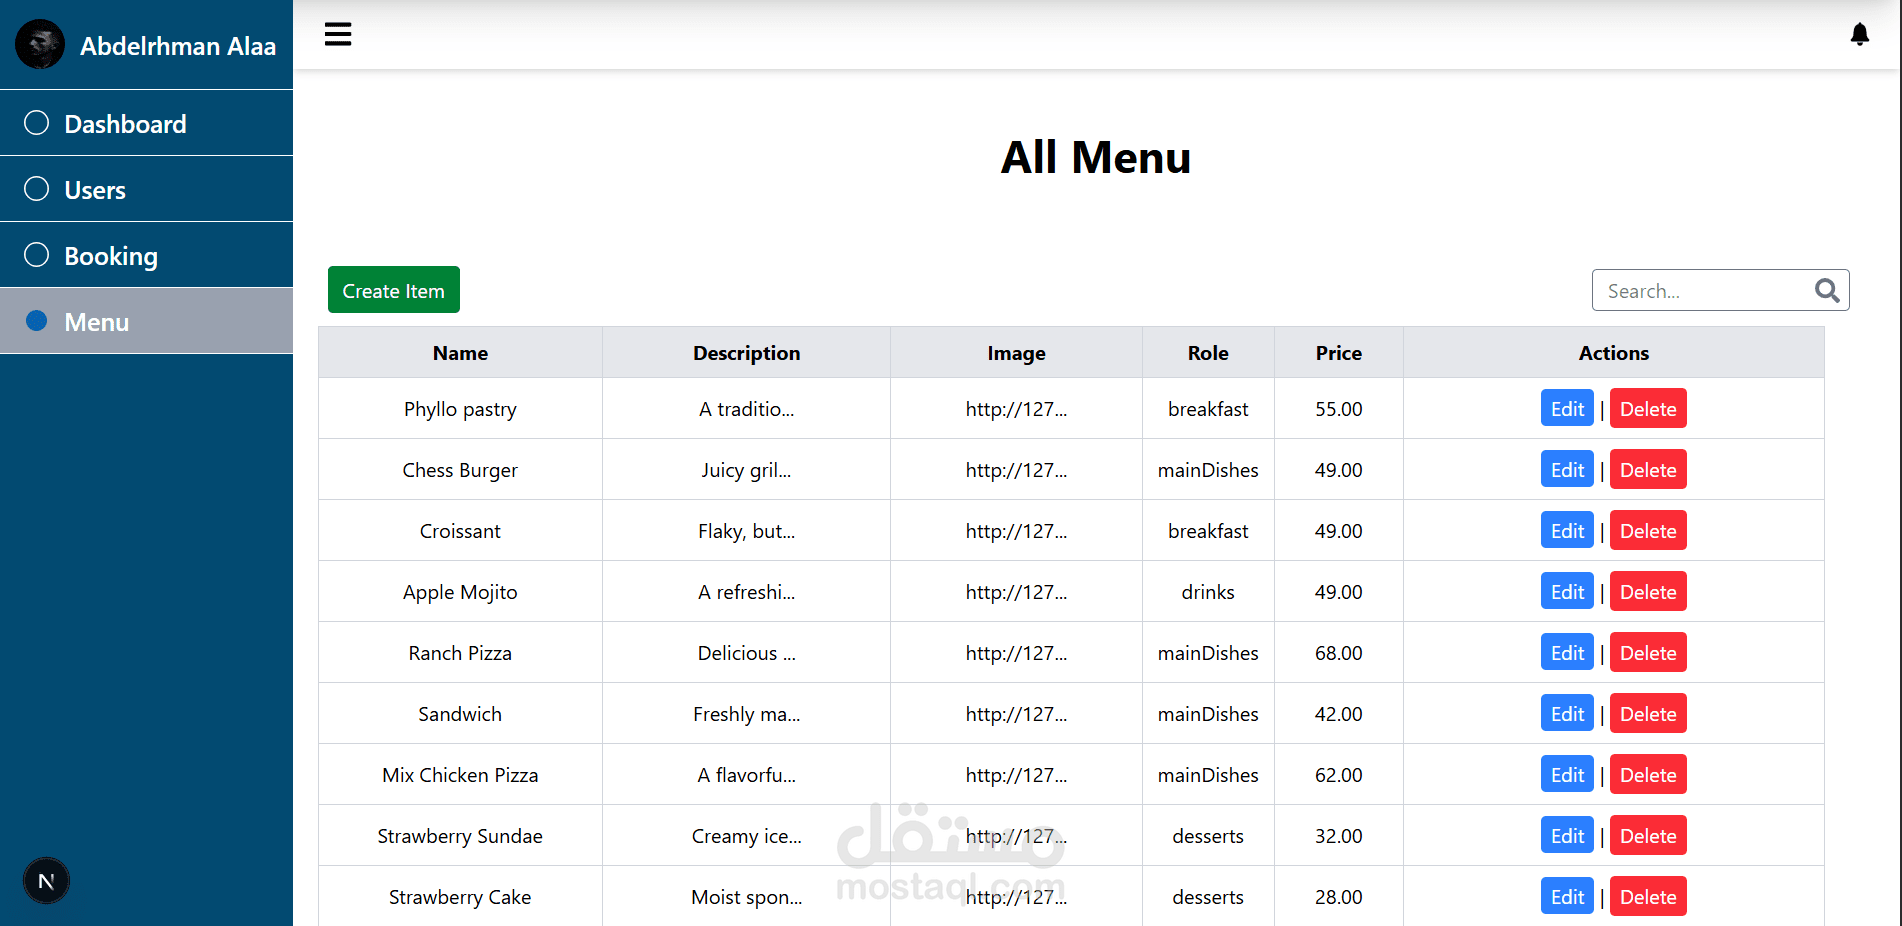Delete the Chess Burger item
This screenshot has height=926, width=1902.
1648,469
